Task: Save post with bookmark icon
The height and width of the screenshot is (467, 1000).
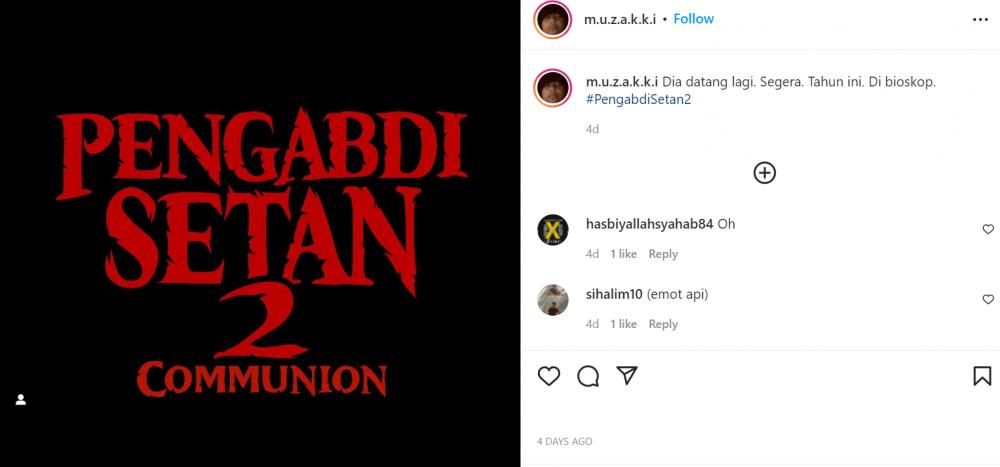Action: click(982, 376)
